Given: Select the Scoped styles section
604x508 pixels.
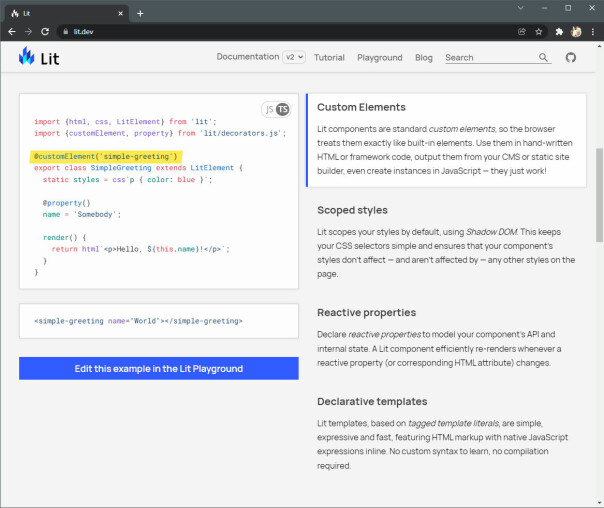Looking at the screenshot, I should 447,244.
